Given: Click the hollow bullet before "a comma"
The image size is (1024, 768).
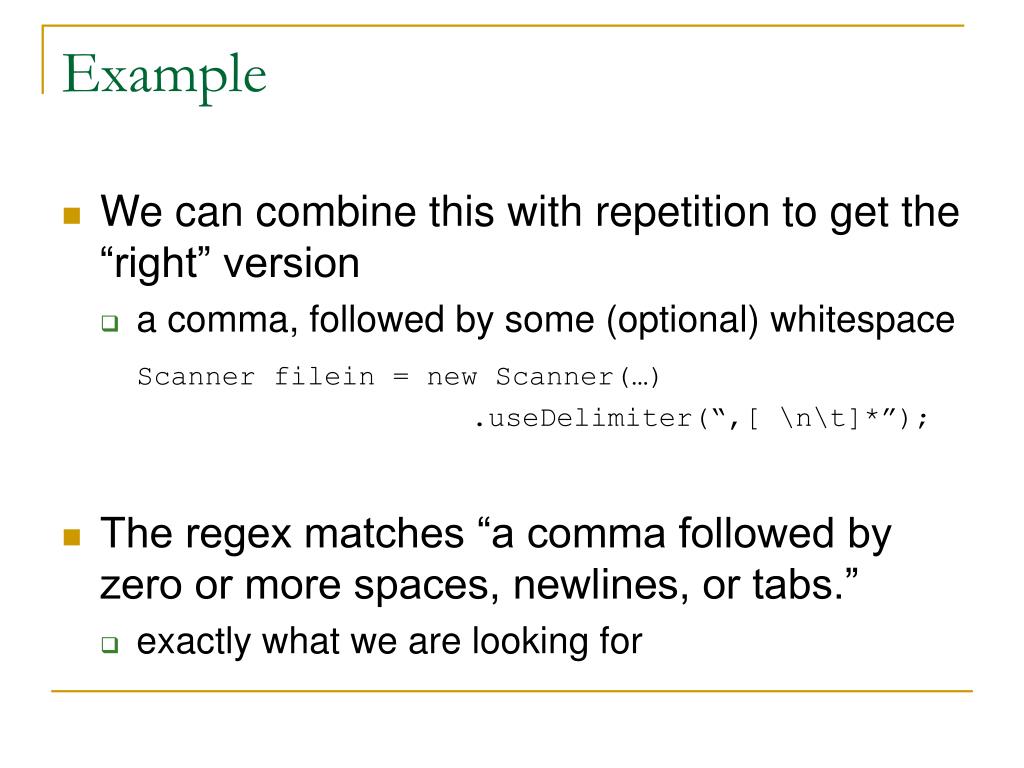Looking at the screenshot, I should pyautogui.click(x=110, y=323).
